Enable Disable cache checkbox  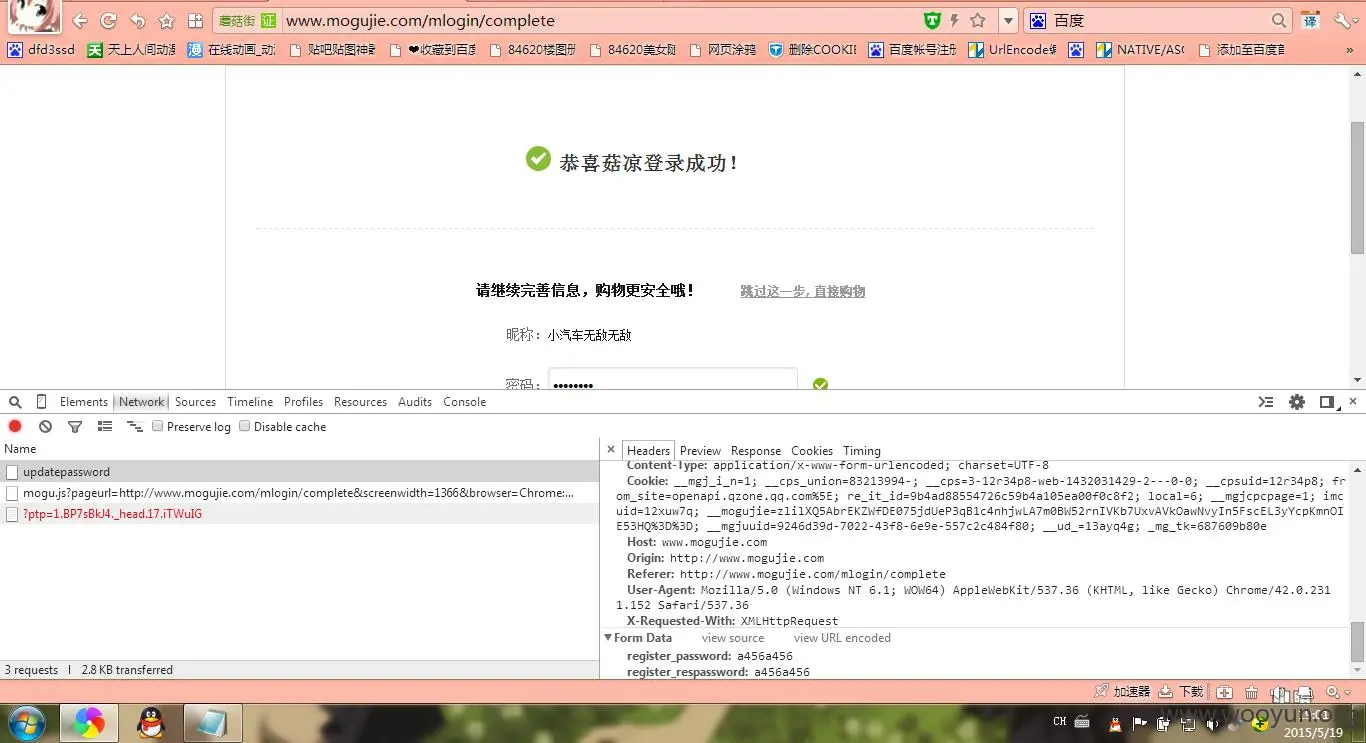tap(245, 426)
